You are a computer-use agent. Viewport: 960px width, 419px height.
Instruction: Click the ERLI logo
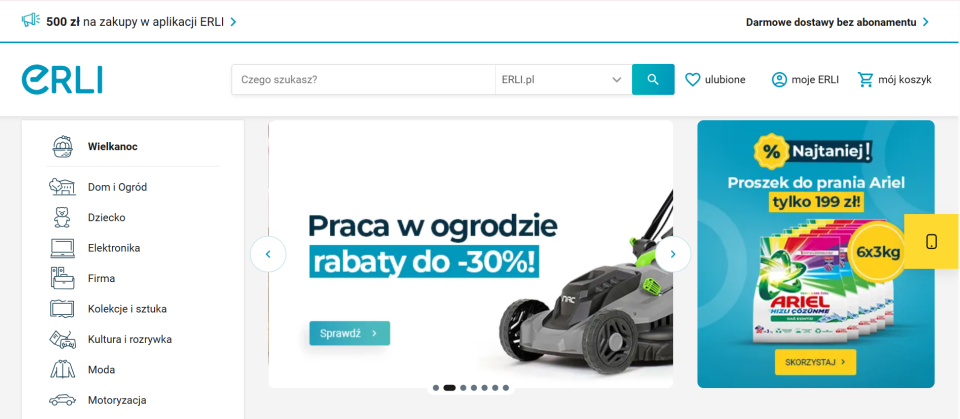(x=62, y=80)
